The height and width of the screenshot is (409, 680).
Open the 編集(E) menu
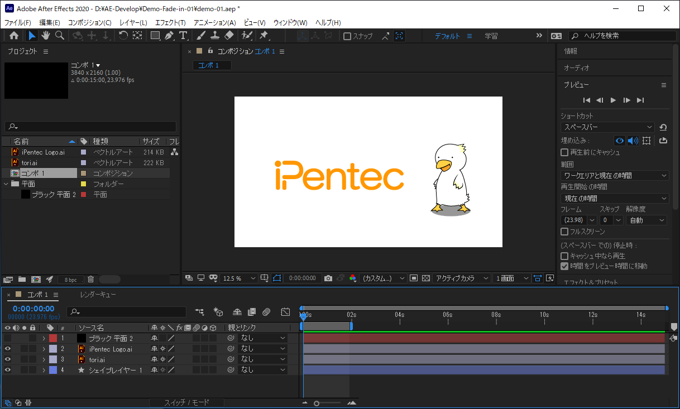[49, 23]
